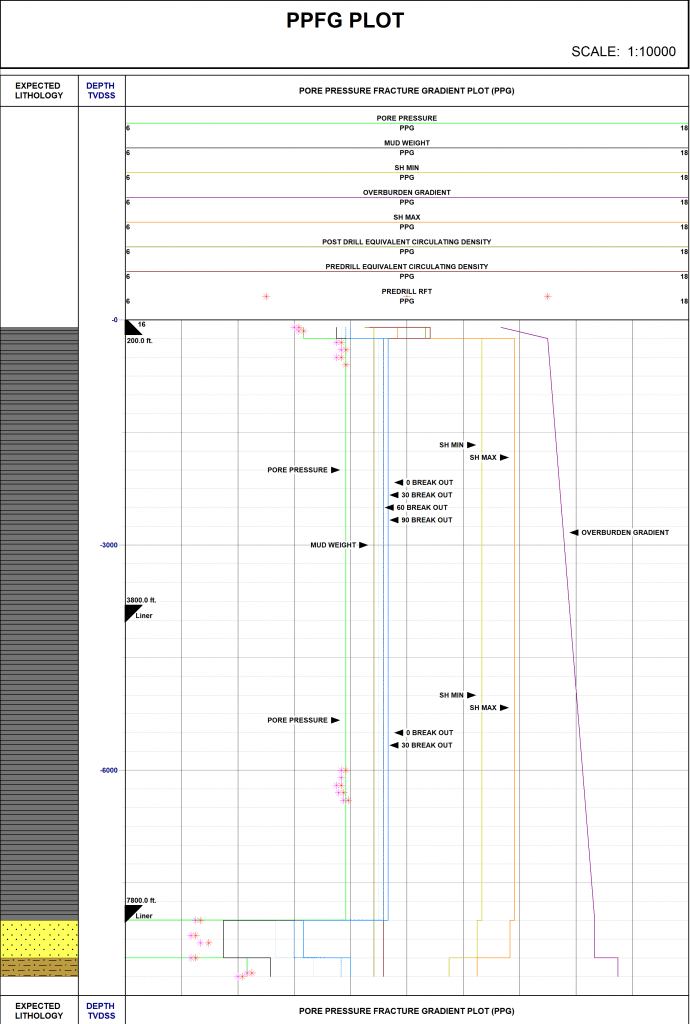Click the -3000 depth tick label
This screenshot has height=1024, width=690.
[108, 545]
